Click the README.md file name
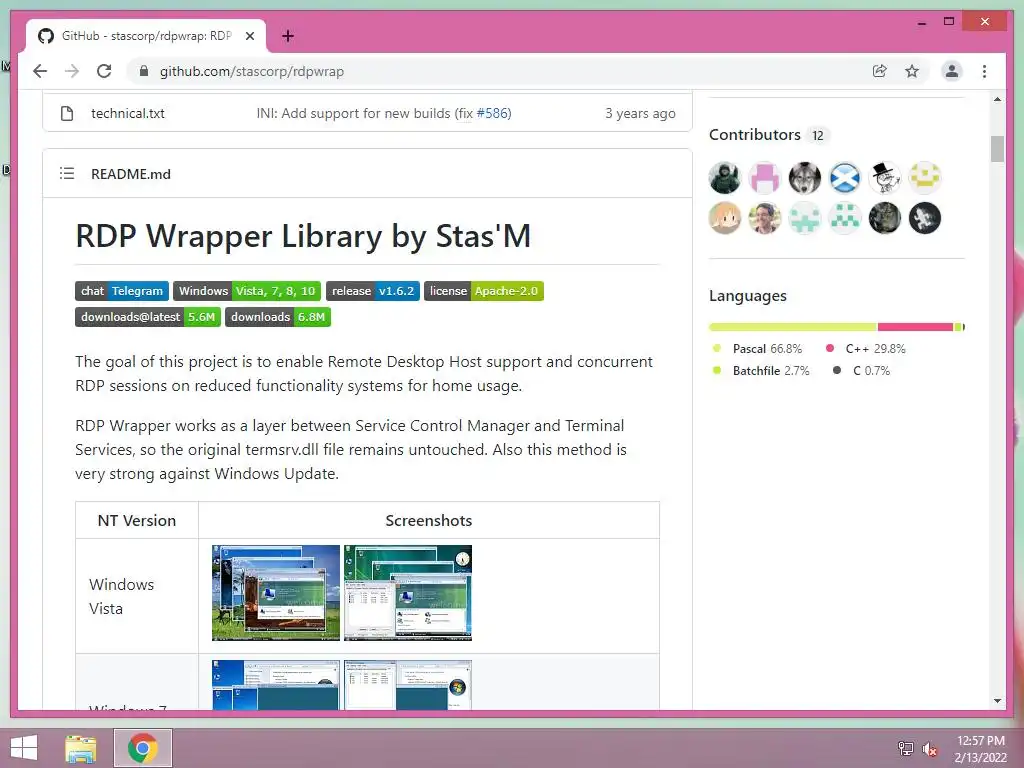Image resolution: width=1024 pixels, height=768 pixels. pos(131,174)
